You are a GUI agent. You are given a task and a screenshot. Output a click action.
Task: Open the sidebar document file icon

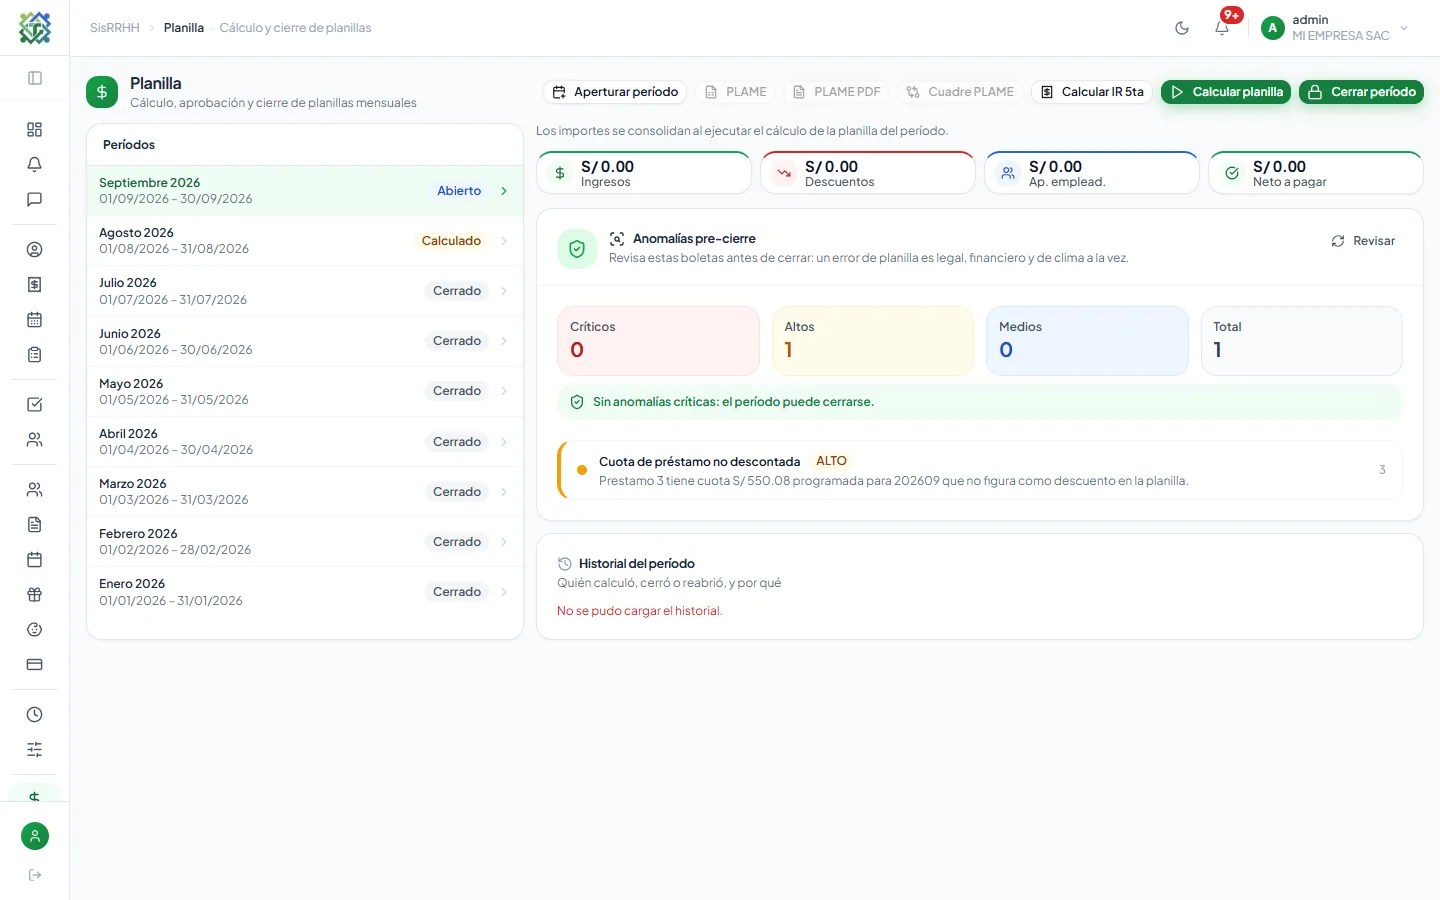click(x=35, y=525)
